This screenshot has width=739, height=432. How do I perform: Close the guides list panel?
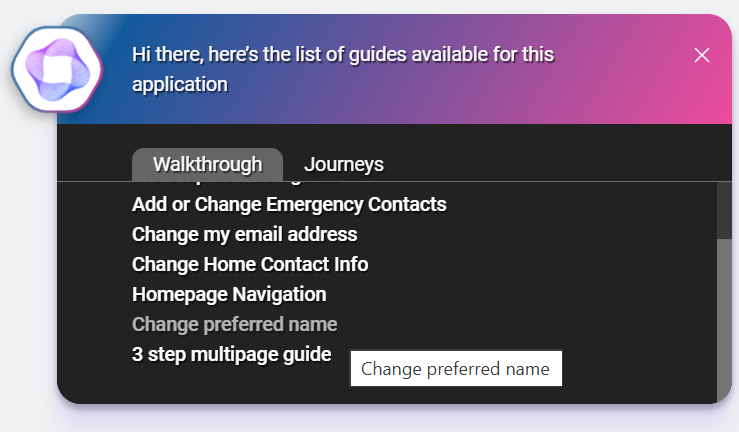[x=702, y=55]
